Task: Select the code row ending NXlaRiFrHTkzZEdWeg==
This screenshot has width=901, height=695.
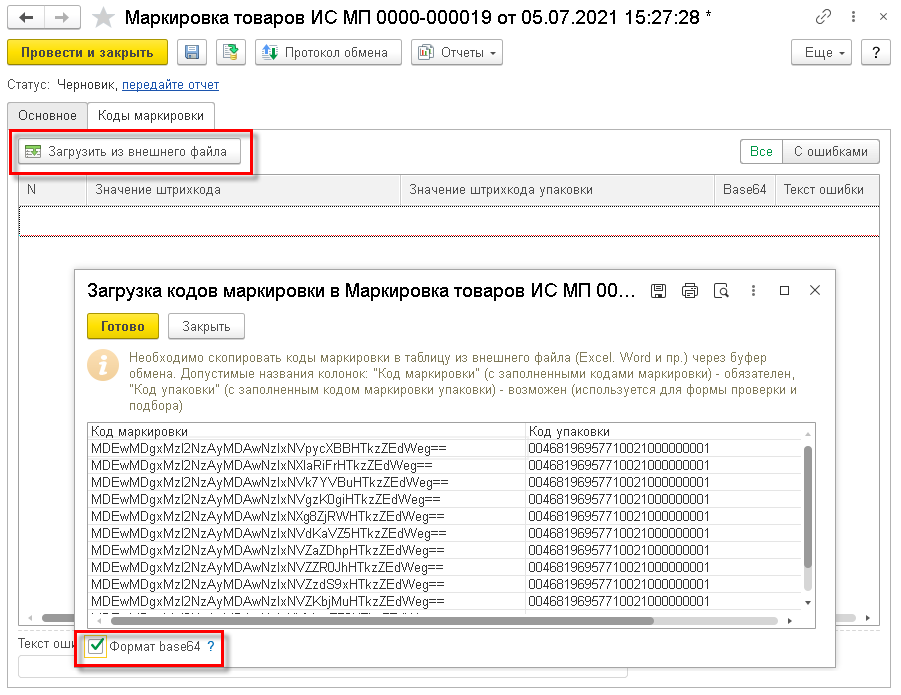Action: click(x=307, y=466)
